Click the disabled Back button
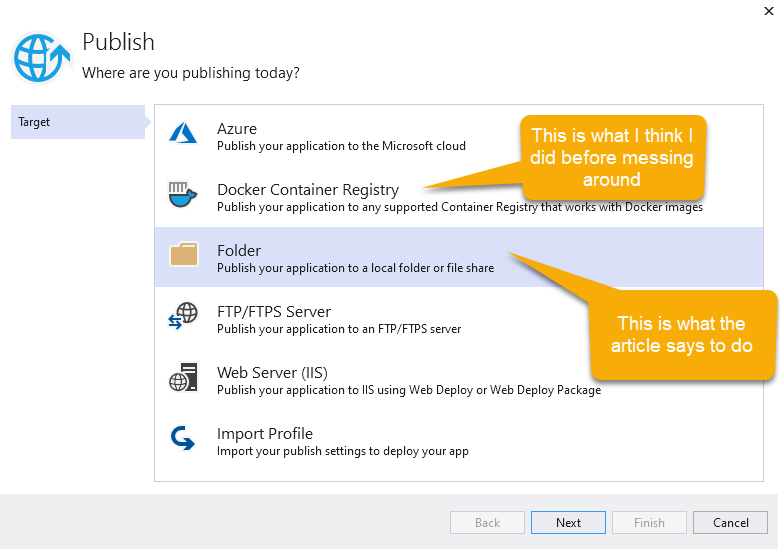This screenshot has height=549, width=780. (x=488, y=523)
